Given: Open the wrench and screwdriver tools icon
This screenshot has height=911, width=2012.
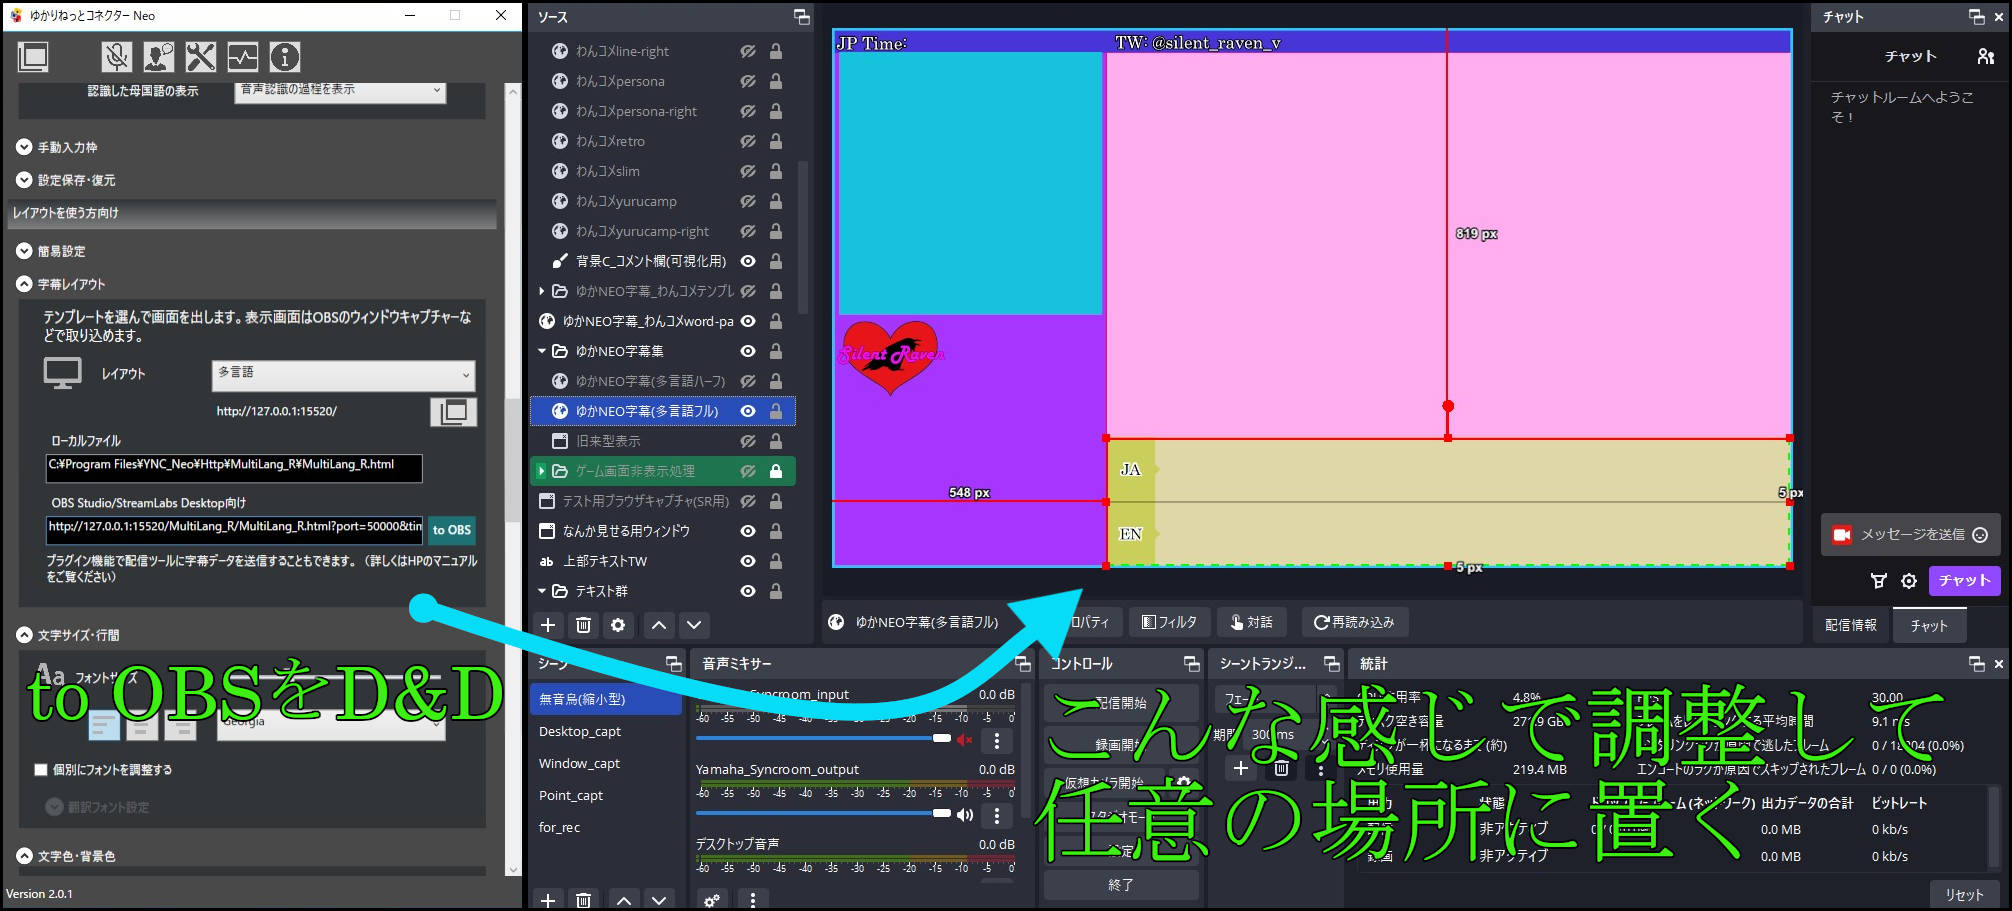Looking at the screenshot, I should pos(200,57).
